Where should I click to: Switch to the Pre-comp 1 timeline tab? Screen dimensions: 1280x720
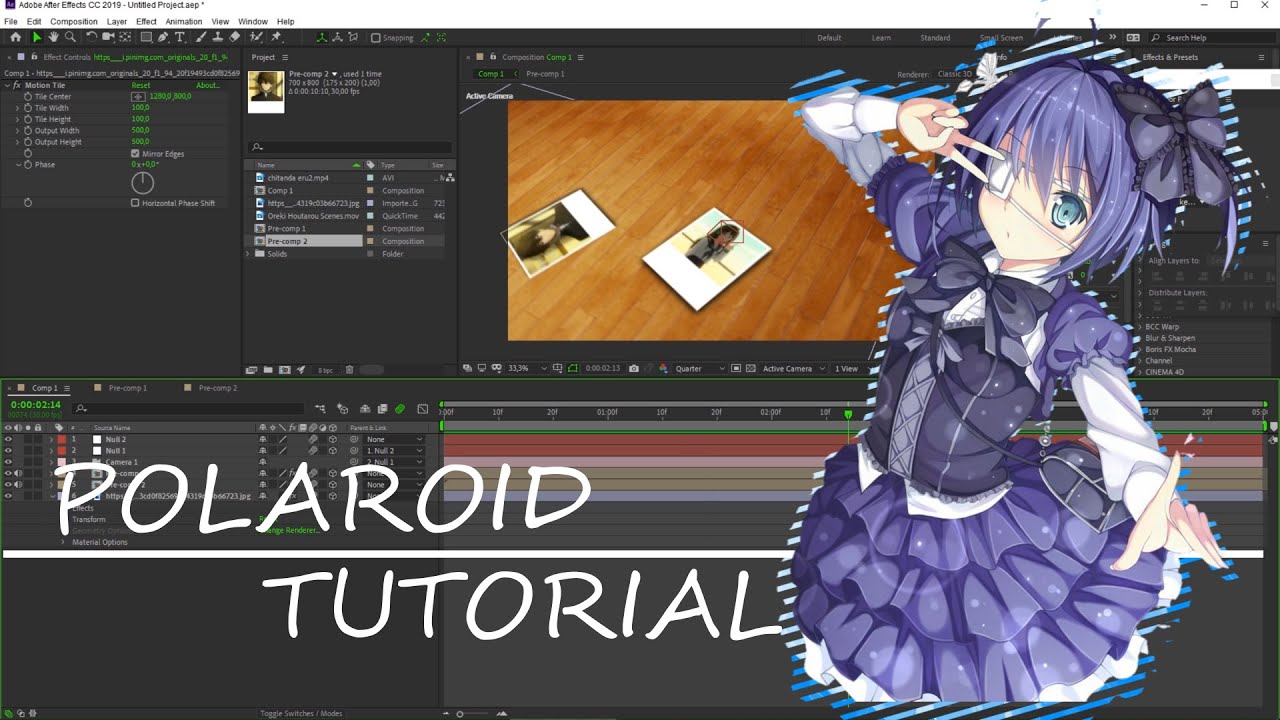127,388
